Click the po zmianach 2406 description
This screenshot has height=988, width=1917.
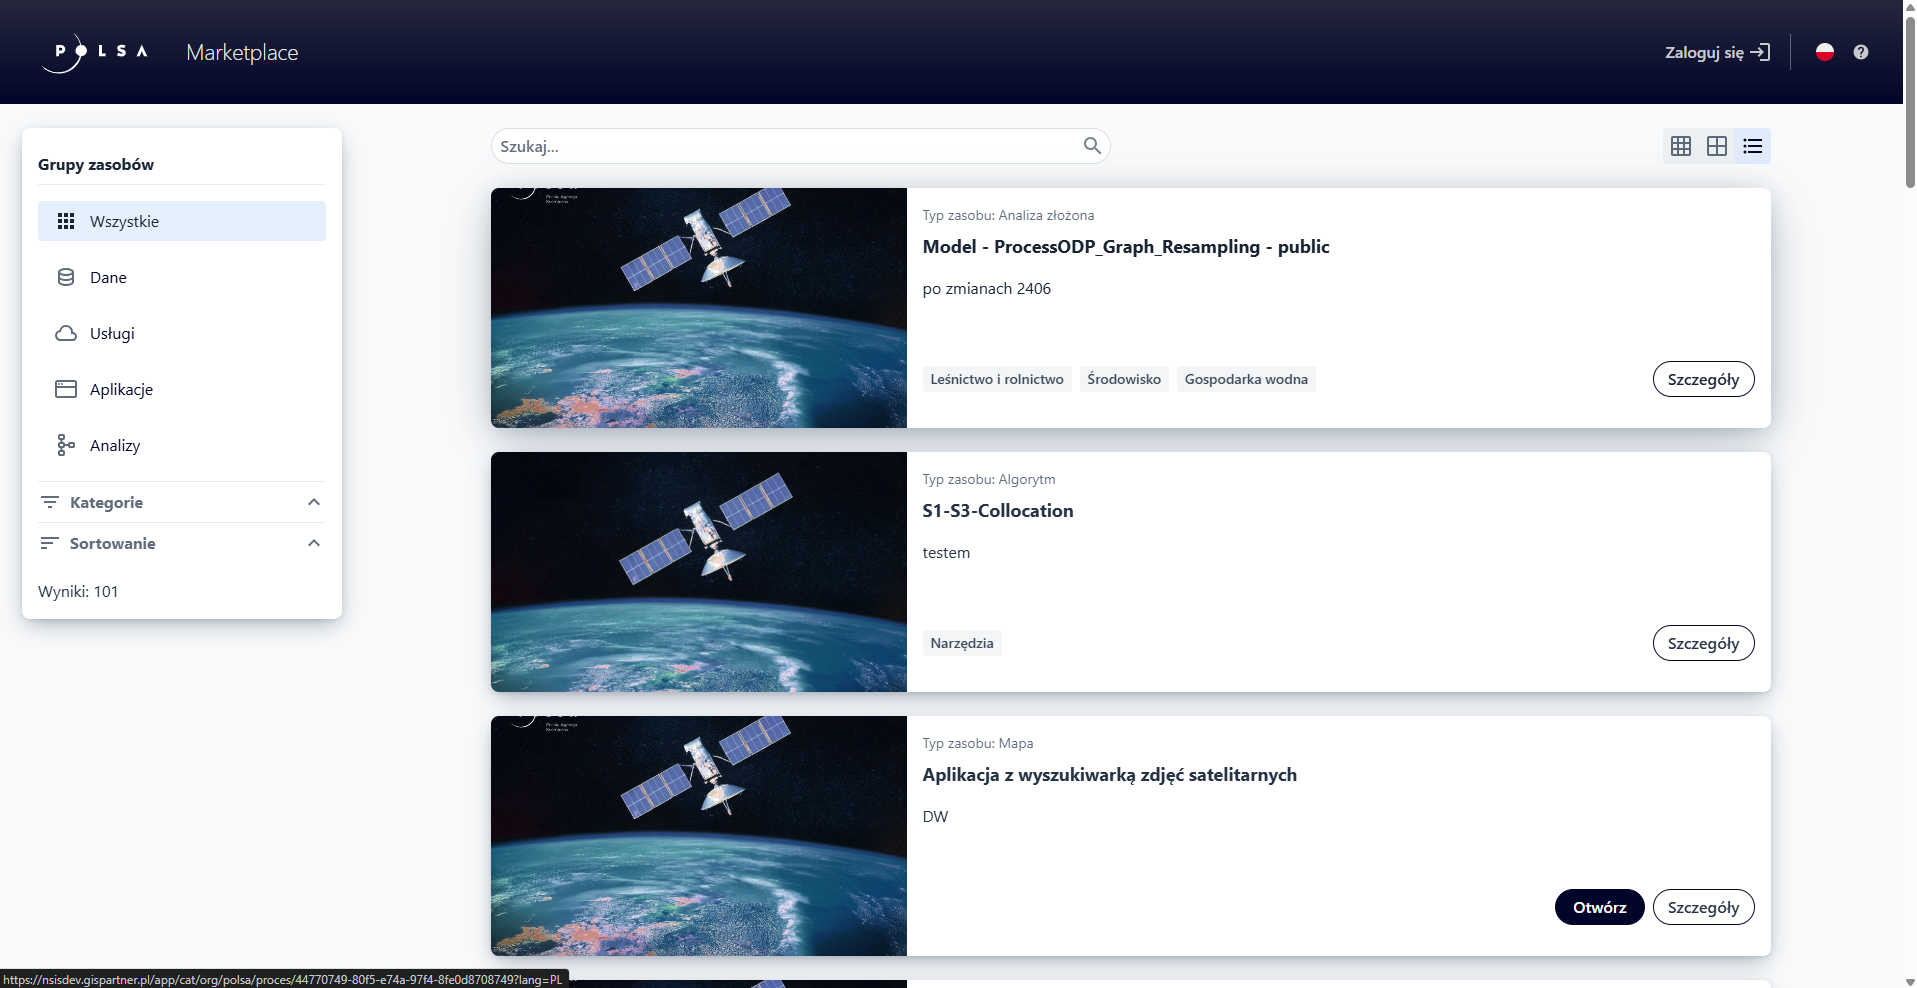tap(987, 289)
